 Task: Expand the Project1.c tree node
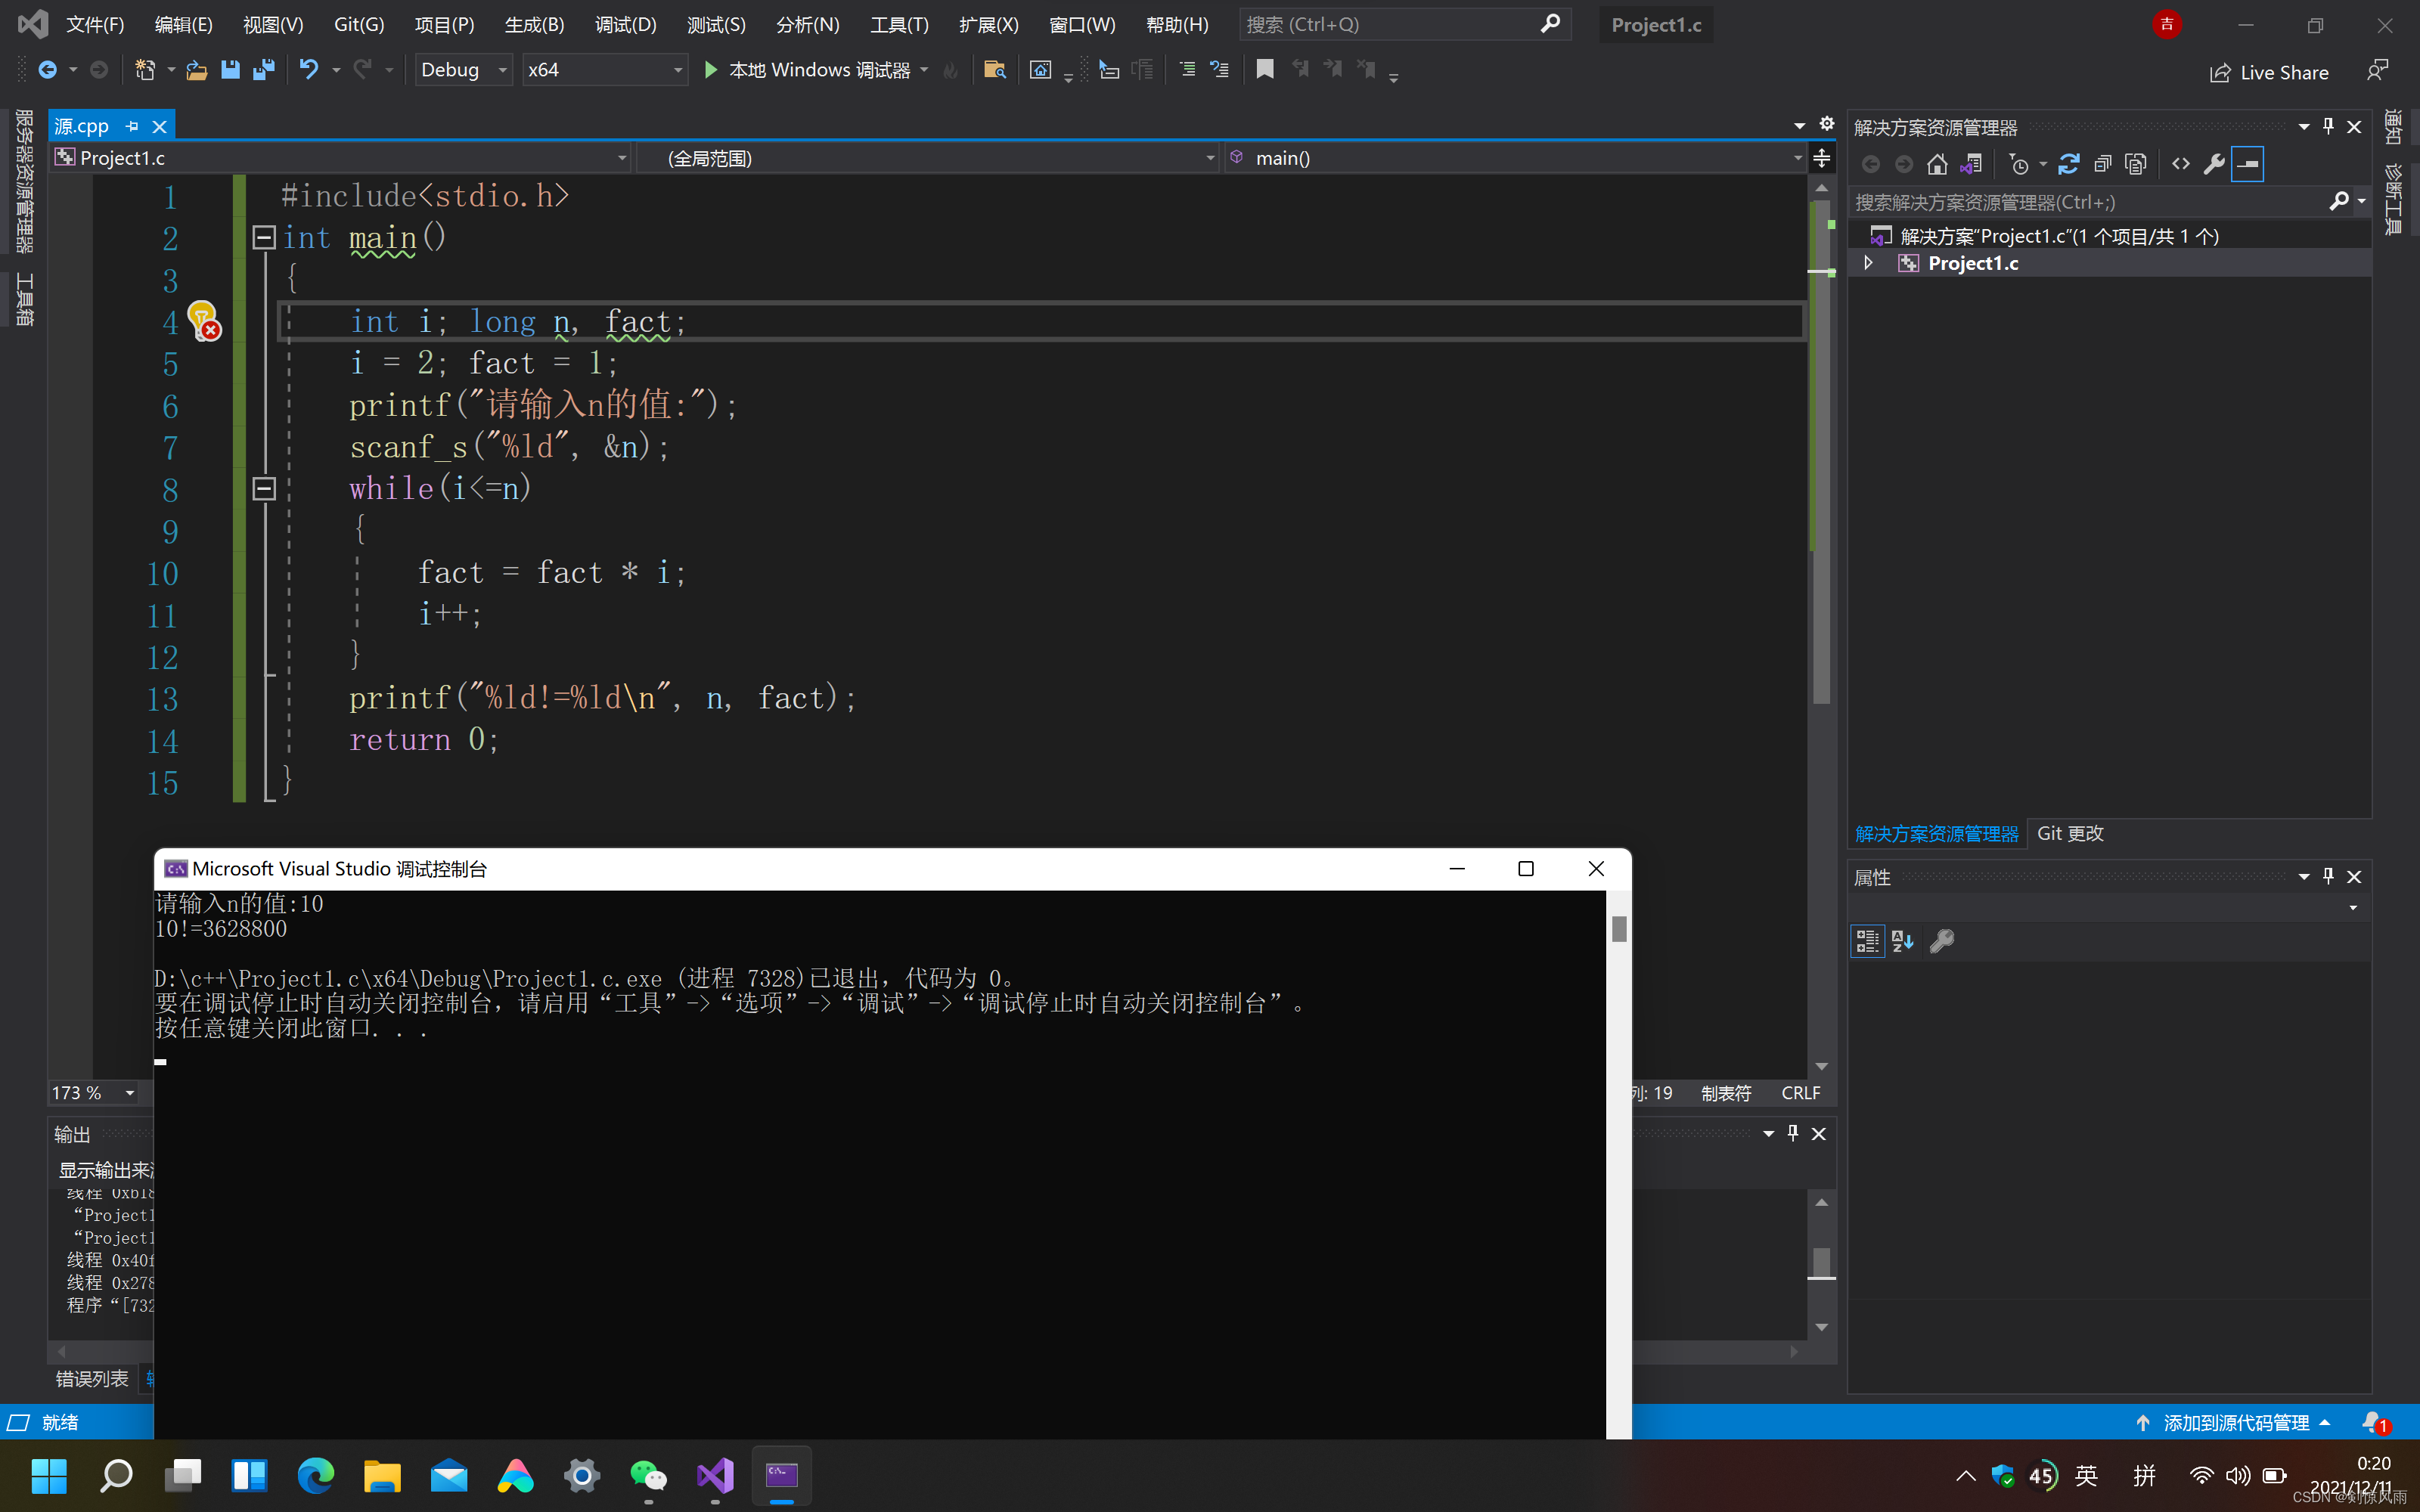pos(1868,263)
